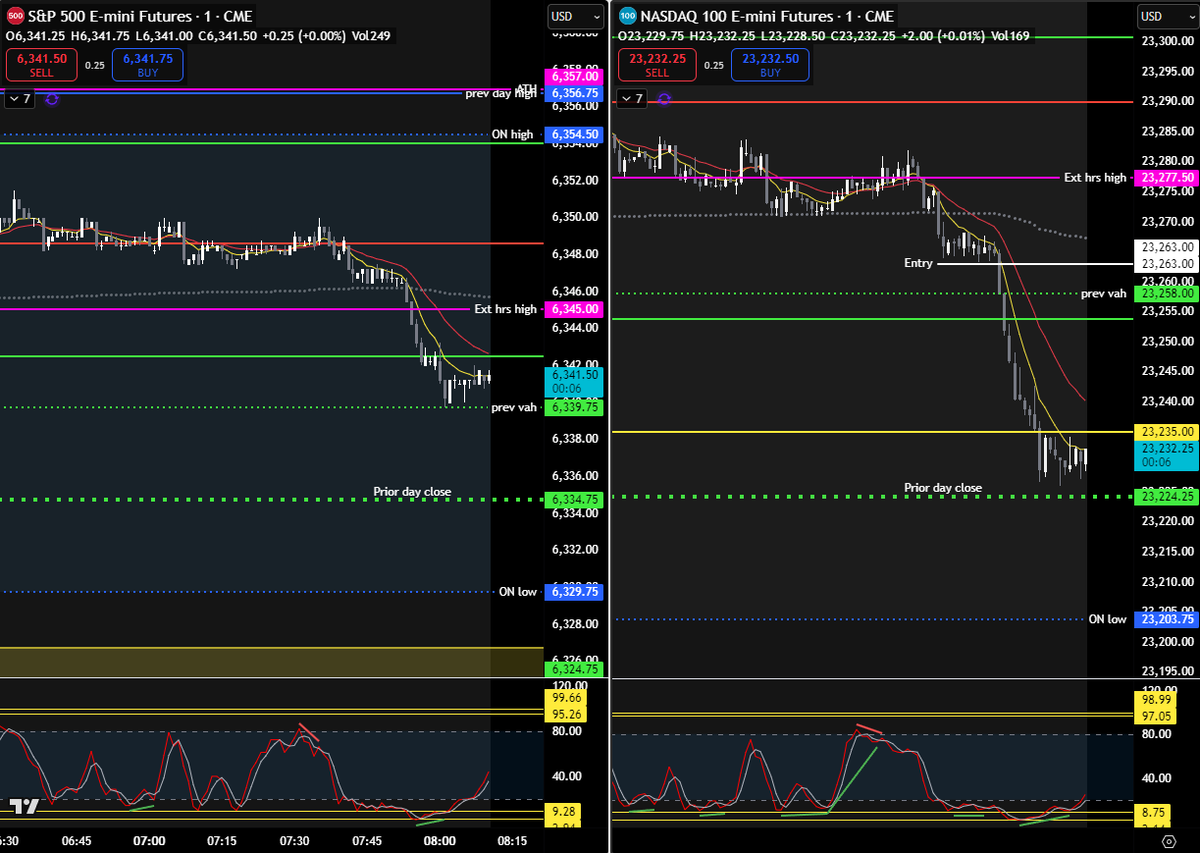Click Ext hrs high label on NASDAQ chart

coord(1095,177)
